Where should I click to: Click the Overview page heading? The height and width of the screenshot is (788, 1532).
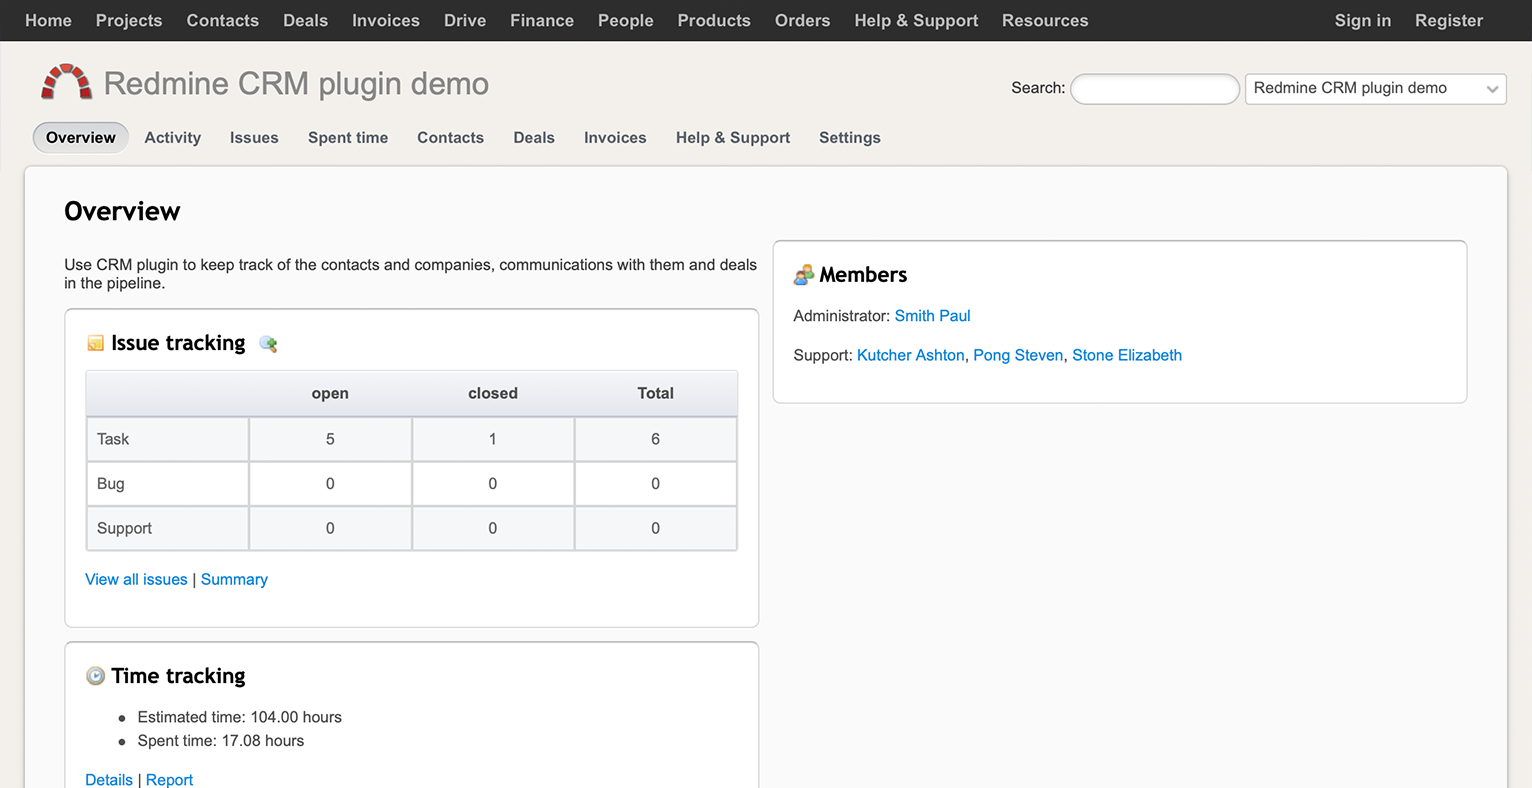[122, 212]
